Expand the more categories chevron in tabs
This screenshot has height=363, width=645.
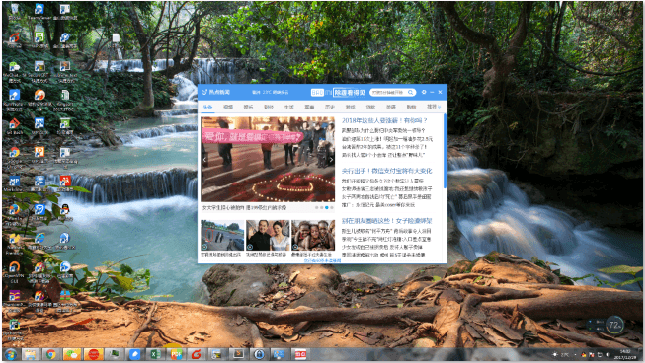(440, 107)
